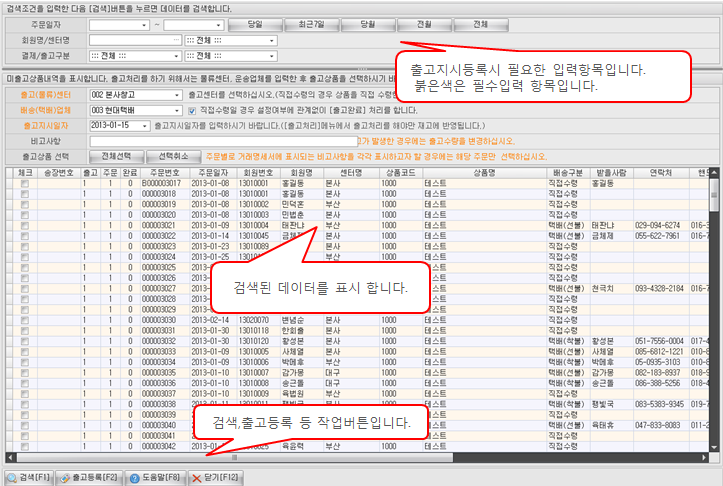Check the row for order 00003020
The height and width of the screenshot is (486, 723).
click(x=25, y=215)
